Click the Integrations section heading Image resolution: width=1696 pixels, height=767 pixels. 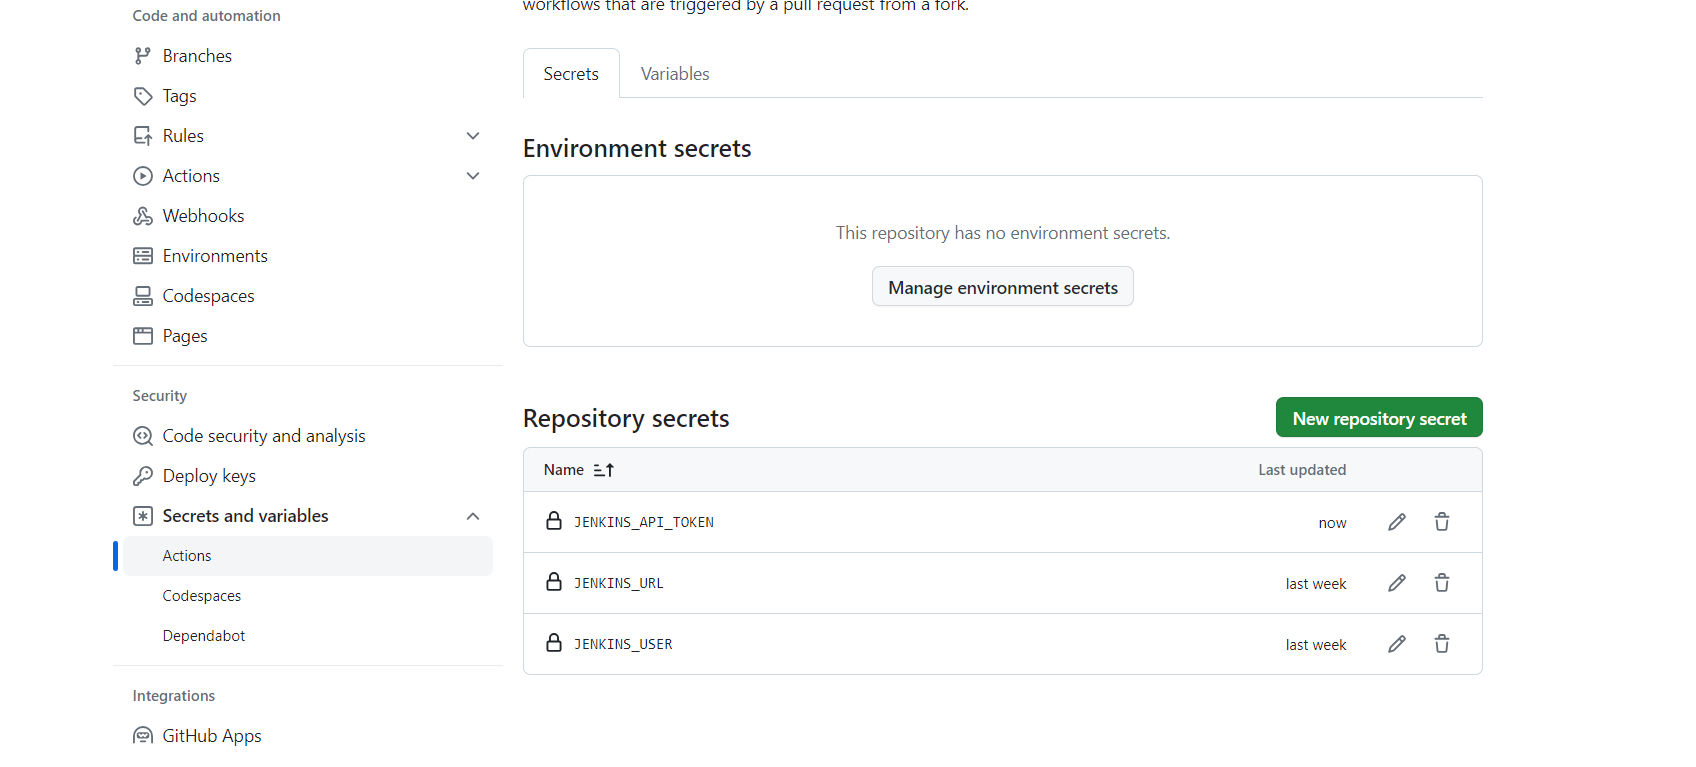click(x=174, y=696)
